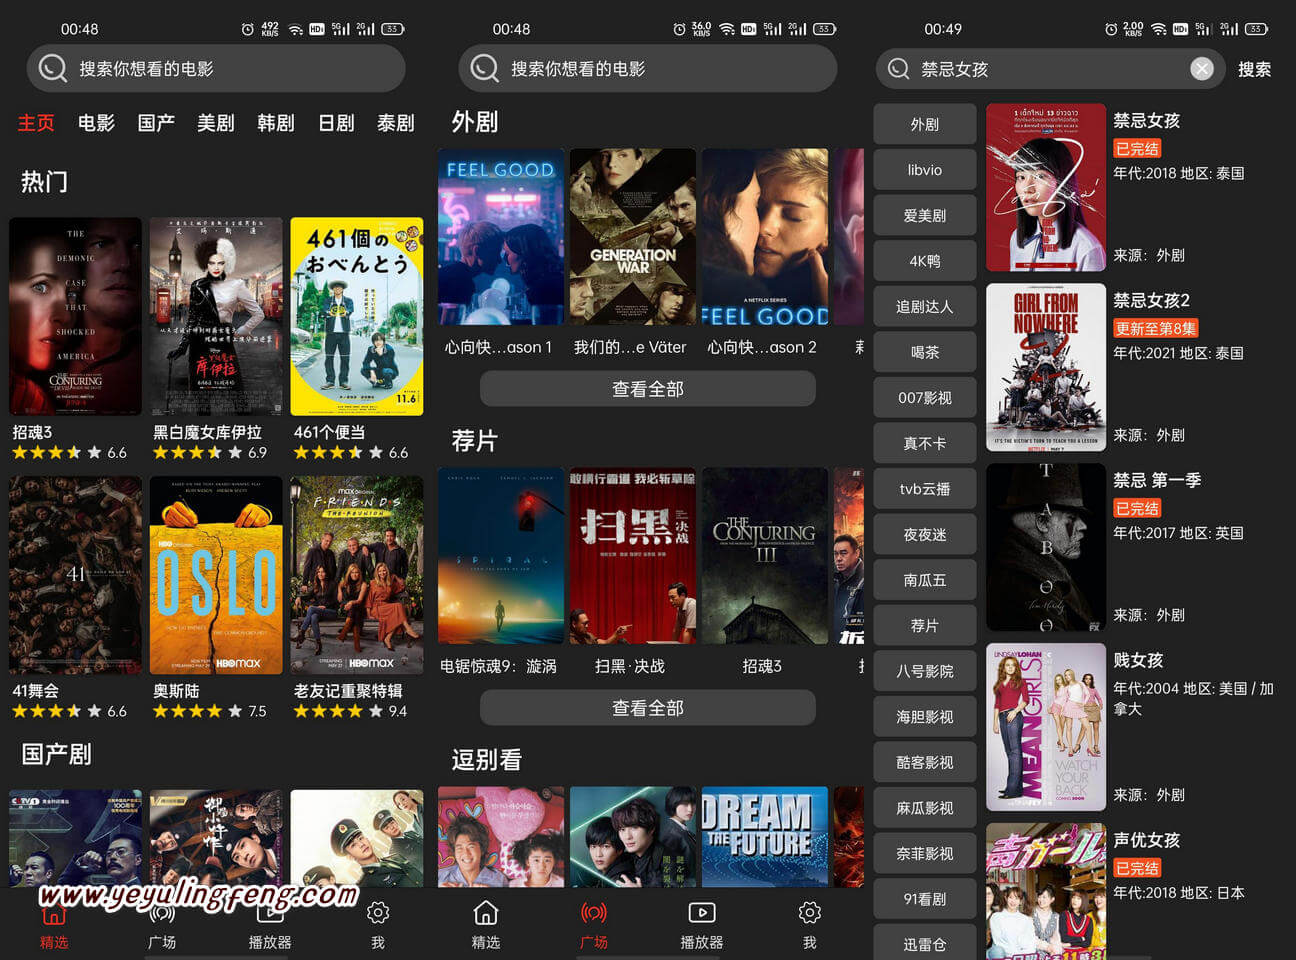Choose the libvio source
The height and width of the screenshot is (960, 1296).
pyautogui.click(x=925, y=170)
